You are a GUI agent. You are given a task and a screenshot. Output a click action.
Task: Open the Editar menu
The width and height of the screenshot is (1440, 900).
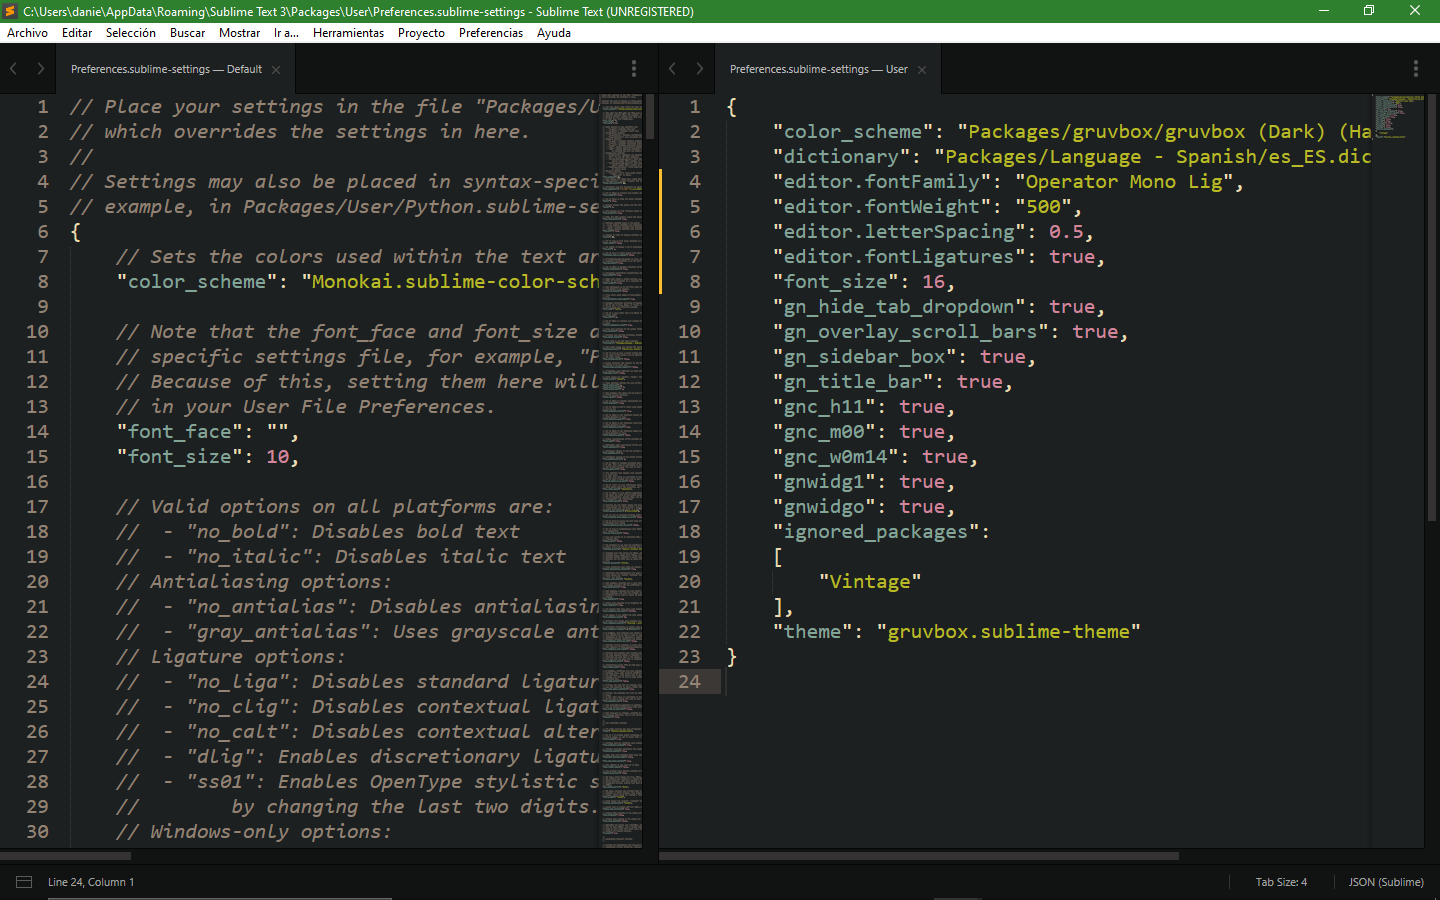point(77,33)
